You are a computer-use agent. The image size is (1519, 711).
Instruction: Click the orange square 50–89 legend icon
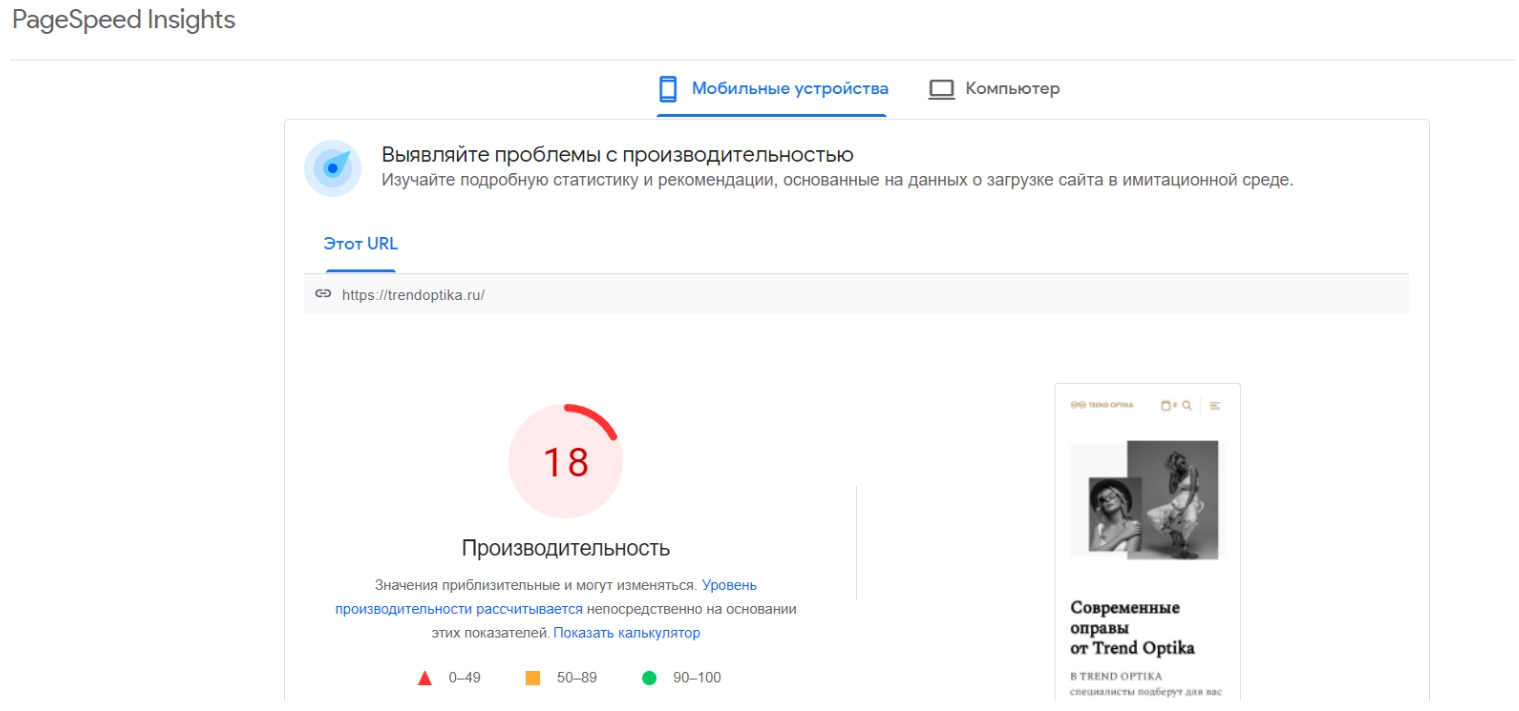pos(533,678)
